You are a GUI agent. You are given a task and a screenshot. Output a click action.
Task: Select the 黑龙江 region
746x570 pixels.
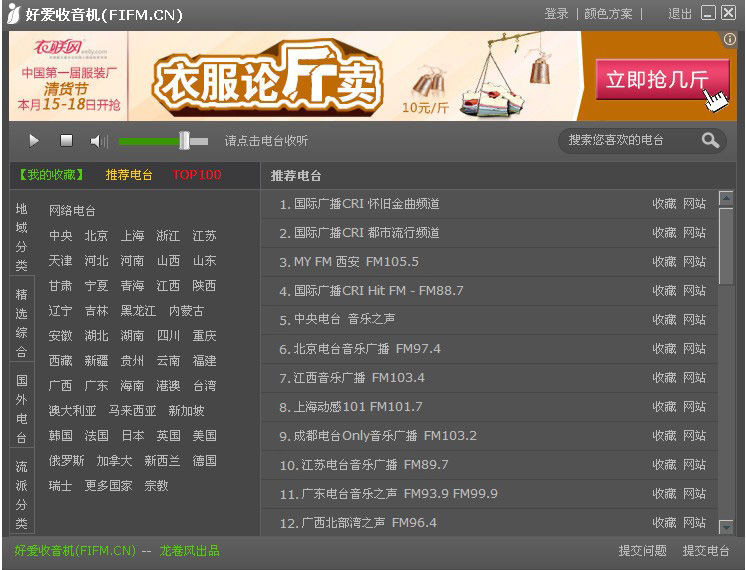coord(138,311)
